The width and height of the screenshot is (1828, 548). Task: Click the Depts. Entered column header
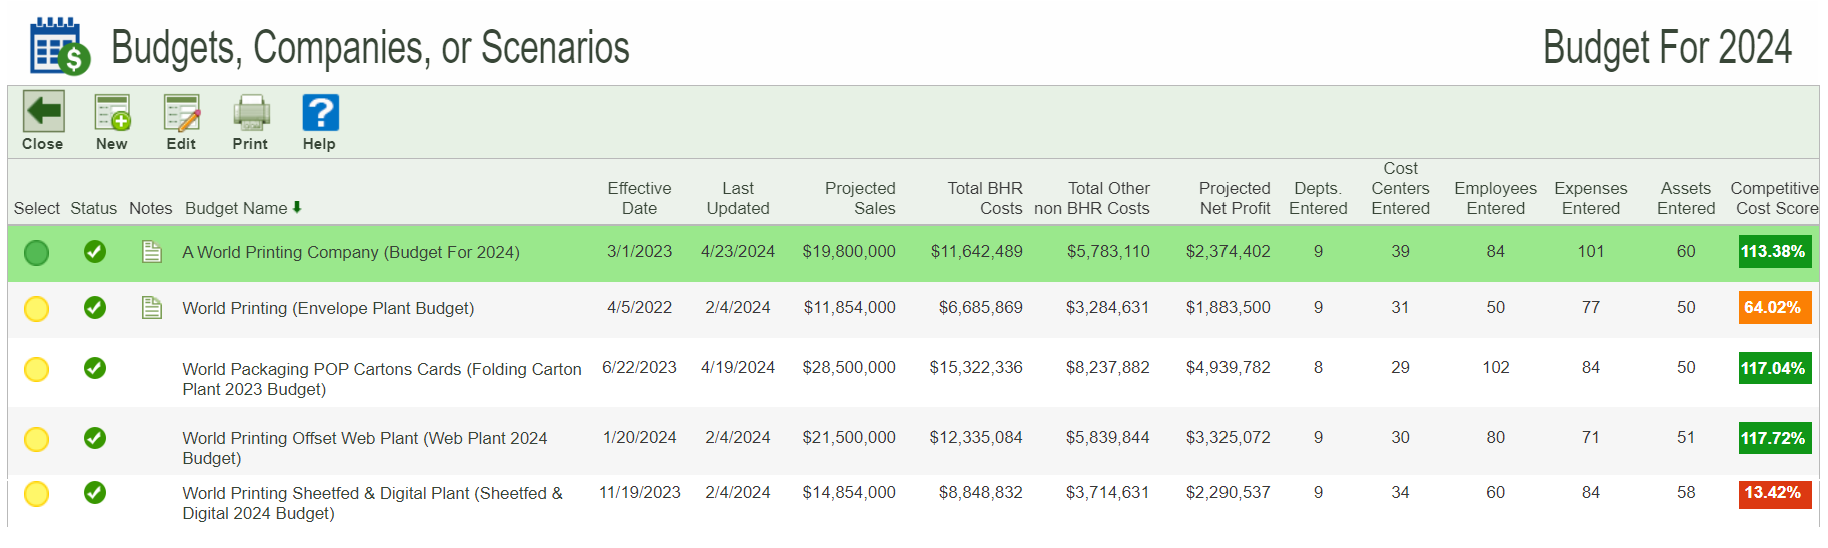[1318, 198]
